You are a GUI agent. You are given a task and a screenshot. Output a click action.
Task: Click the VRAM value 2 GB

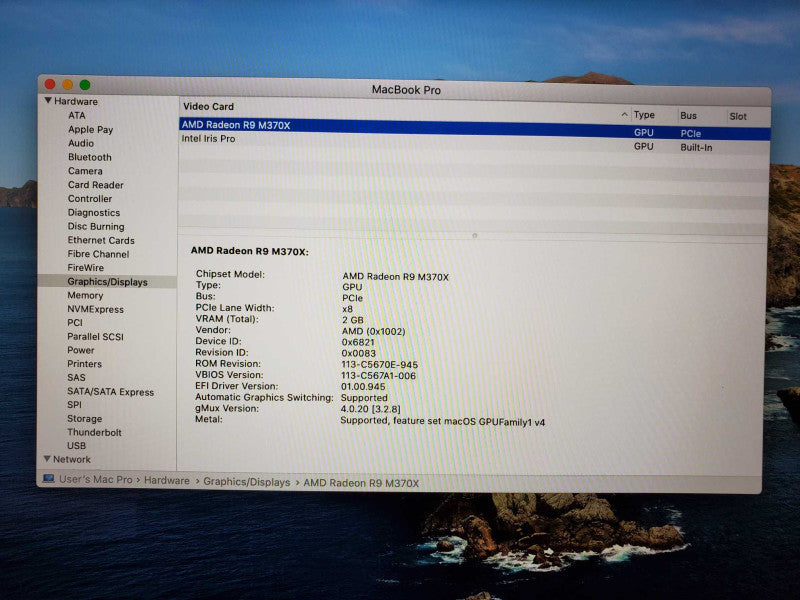[x=353, y=320]
